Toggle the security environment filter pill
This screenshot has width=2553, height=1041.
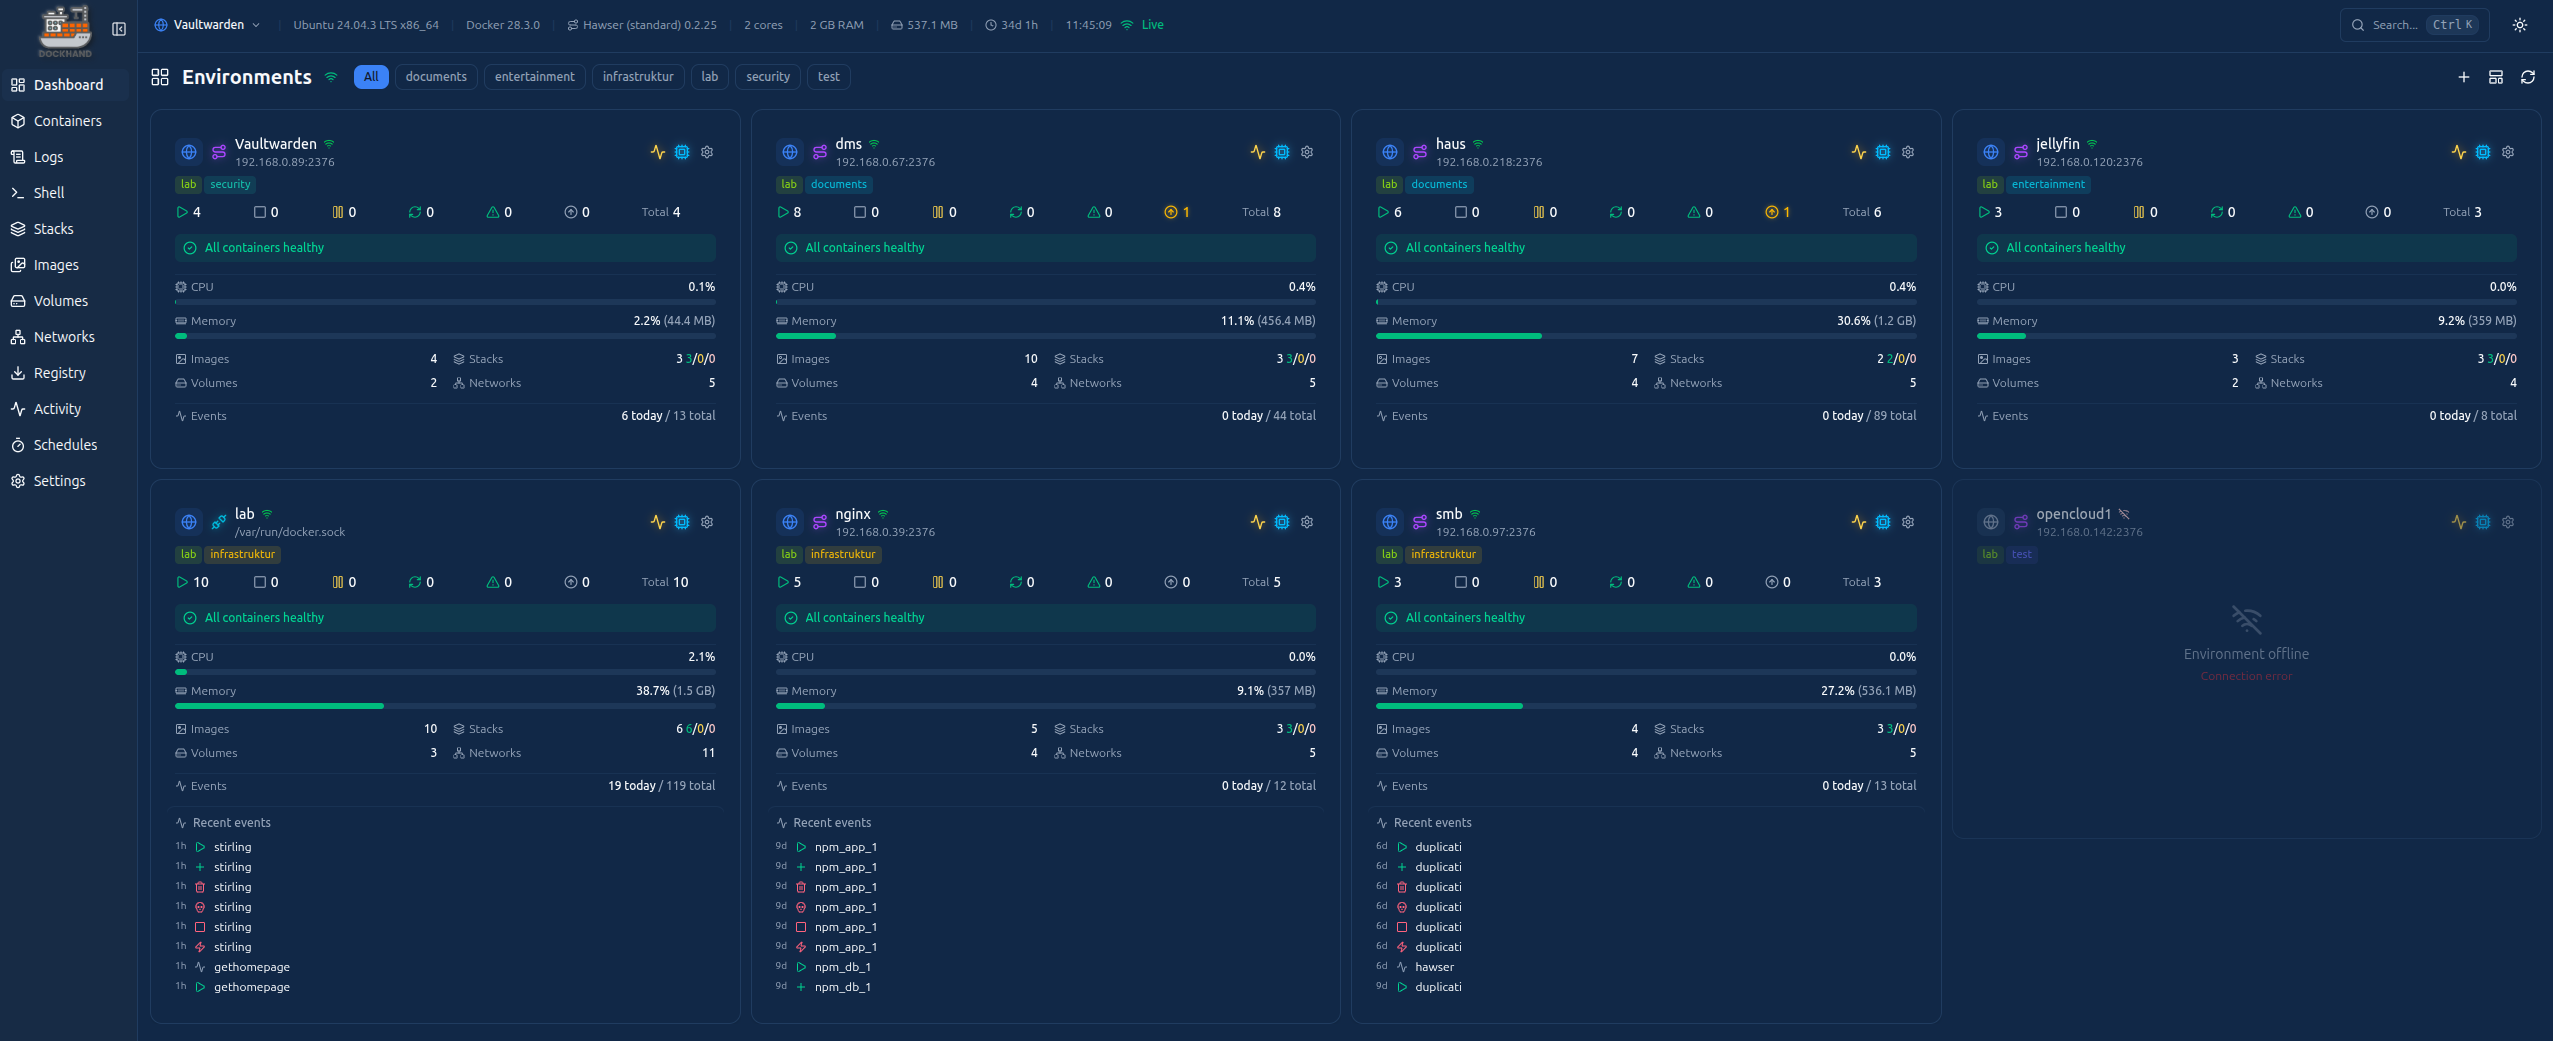click(x=766, y=77)
